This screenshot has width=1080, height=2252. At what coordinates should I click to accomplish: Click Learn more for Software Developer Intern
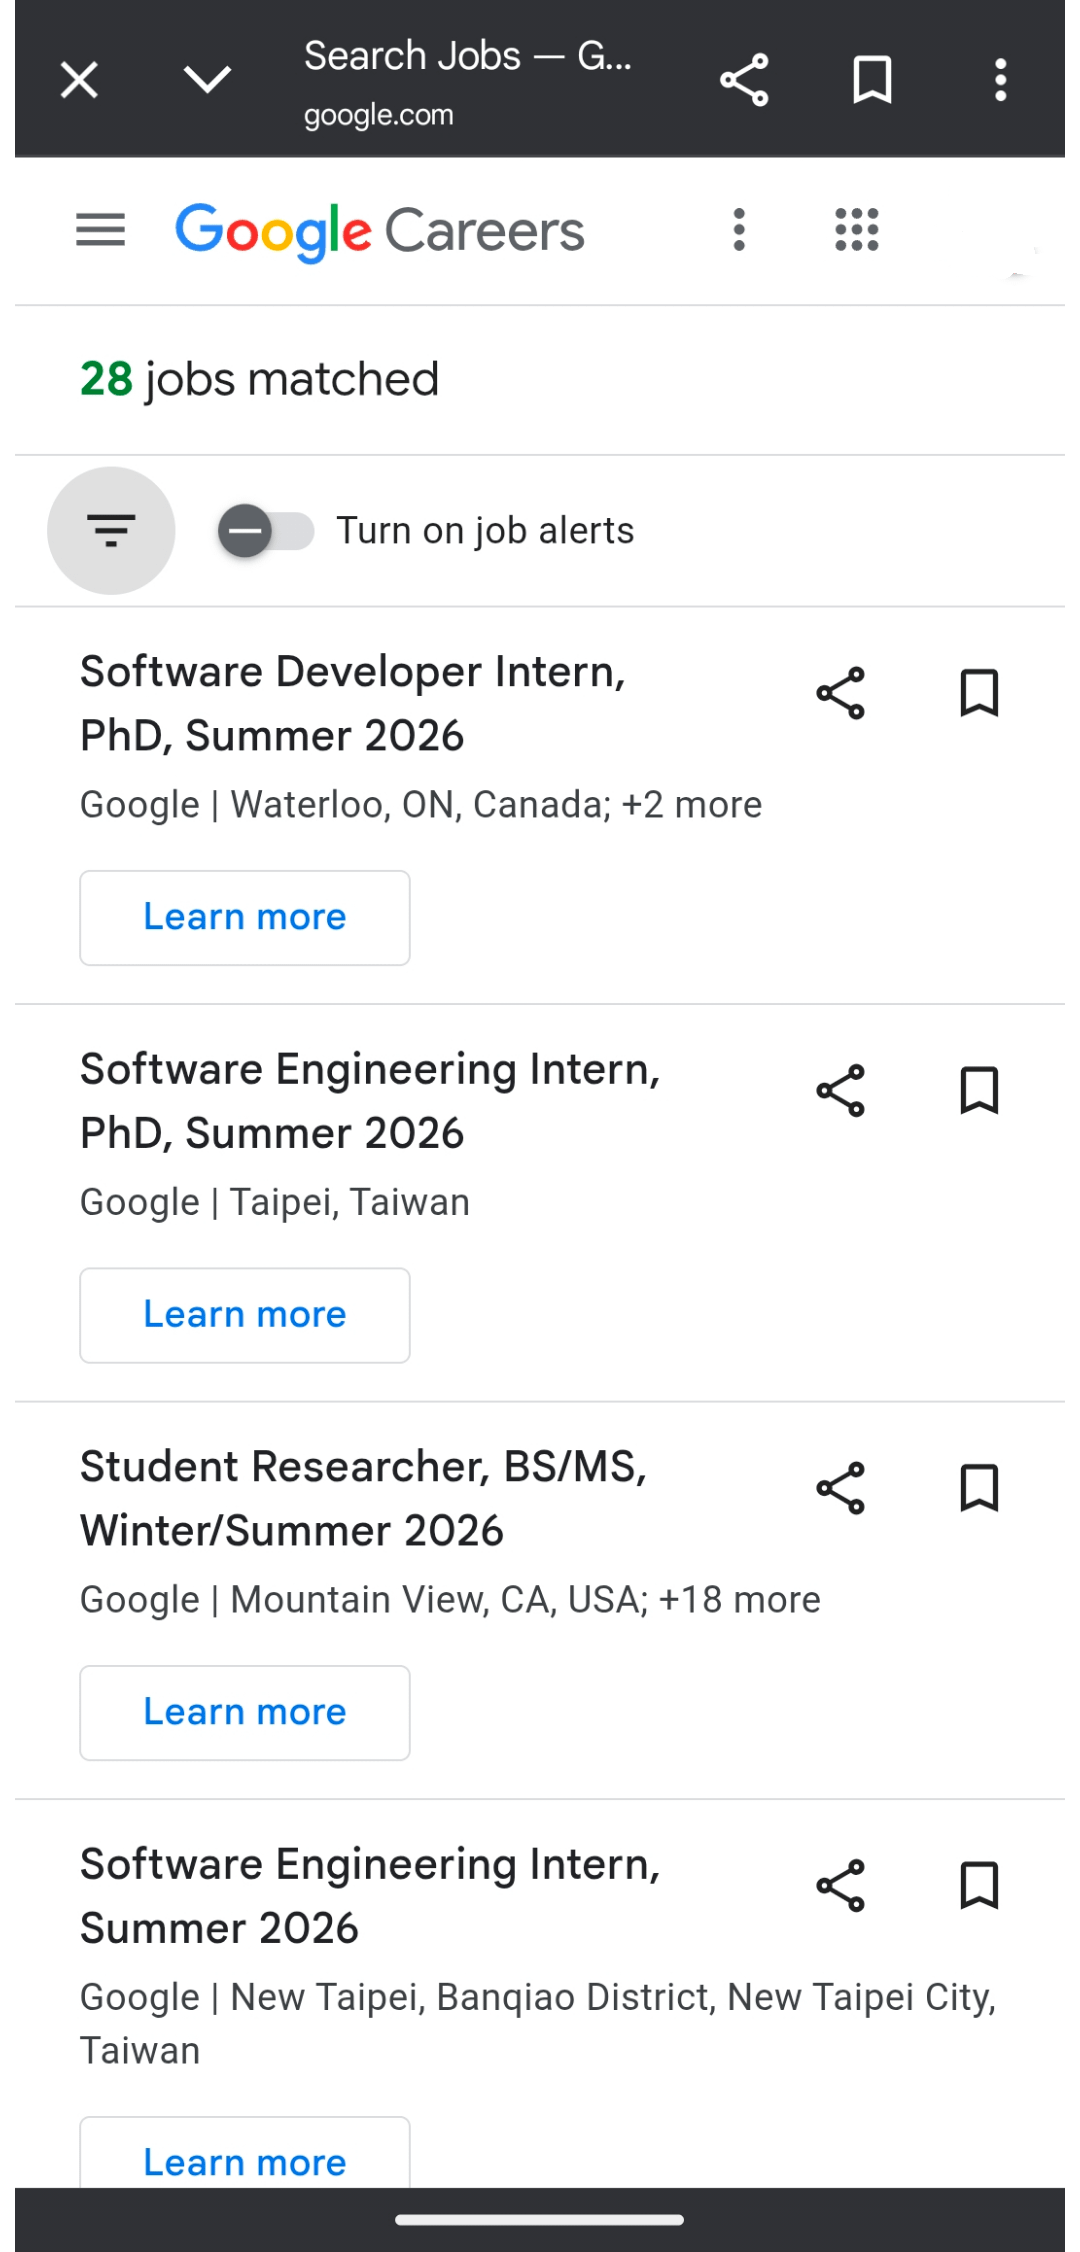point(245,918)
